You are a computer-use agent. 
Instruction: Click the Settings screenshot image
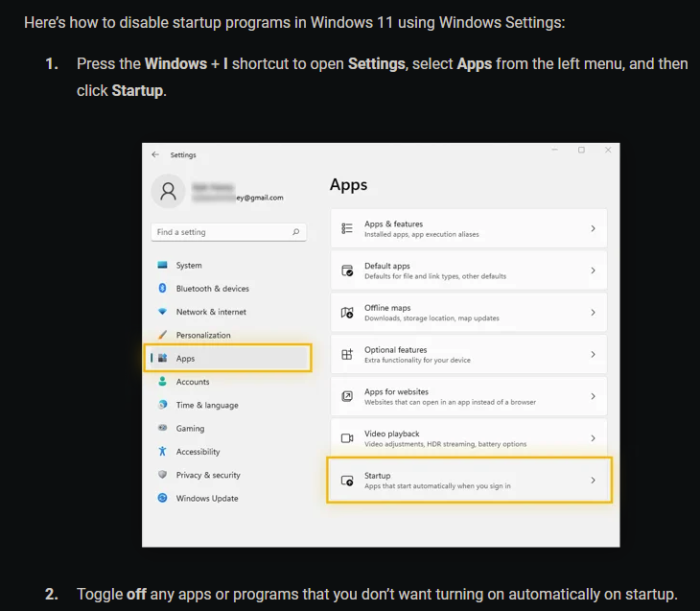click(381, 345)
